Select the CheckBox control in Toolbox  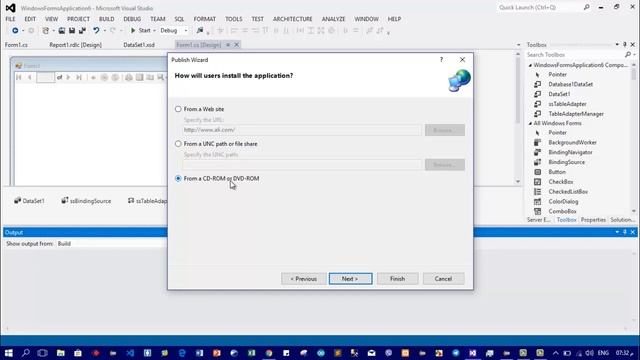pos(561,182)
